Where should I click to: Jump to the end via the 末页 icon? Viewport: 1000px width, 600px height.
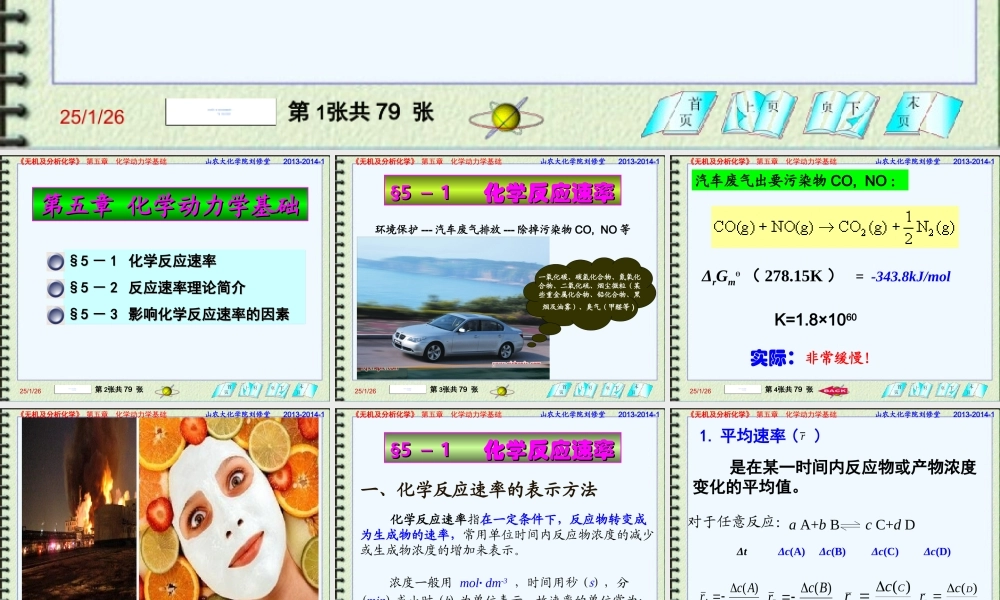pyautogui.click(x=923, y=112)
